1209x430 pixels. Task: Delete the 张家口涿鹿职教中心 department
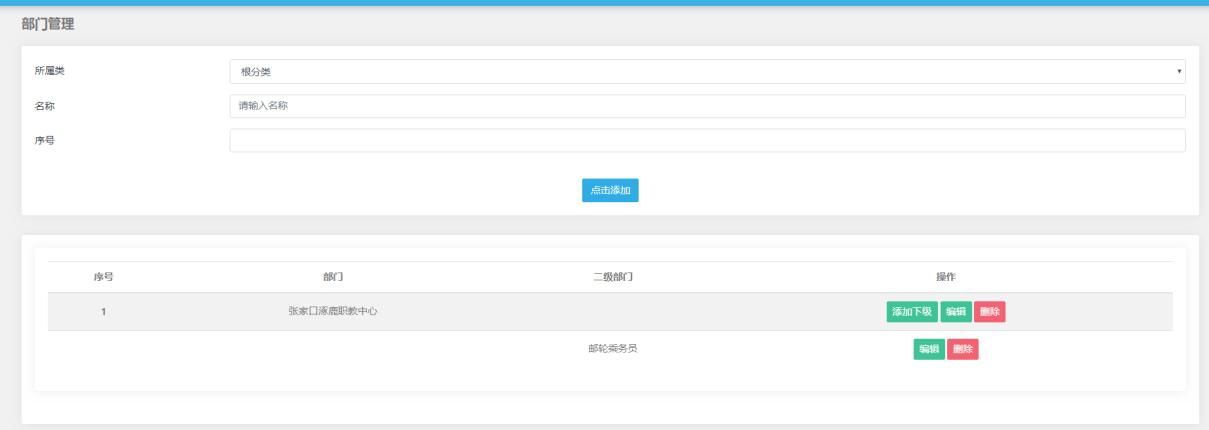coord(990,312)
